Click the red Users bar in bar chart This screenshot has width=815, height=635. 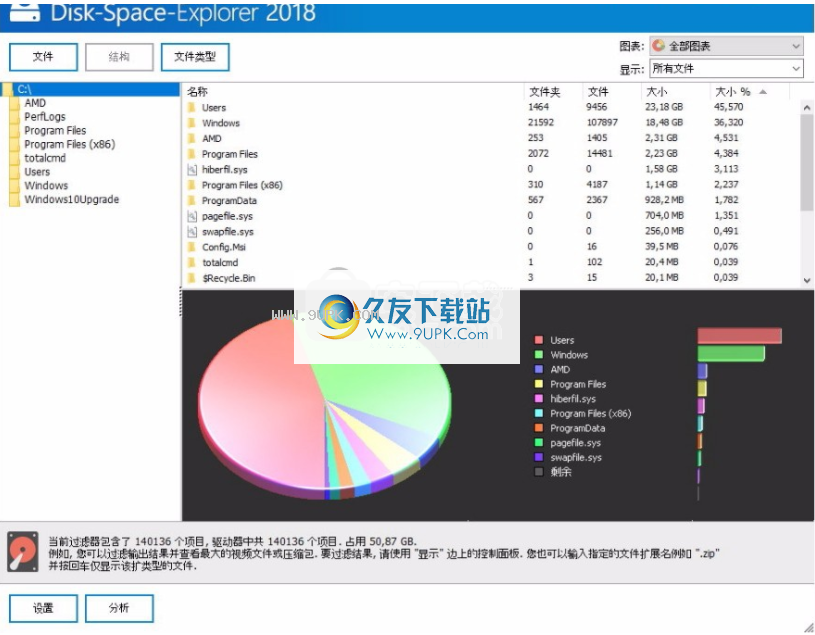click(739, 336)
